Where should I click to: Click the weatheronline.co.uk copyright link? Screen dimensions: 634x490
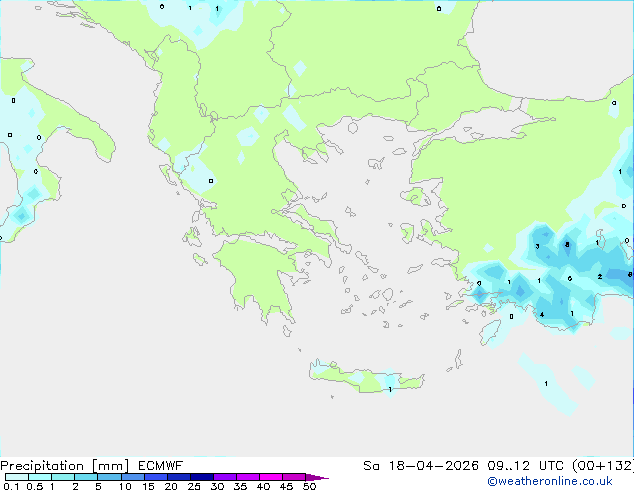[x=550, y=481]
